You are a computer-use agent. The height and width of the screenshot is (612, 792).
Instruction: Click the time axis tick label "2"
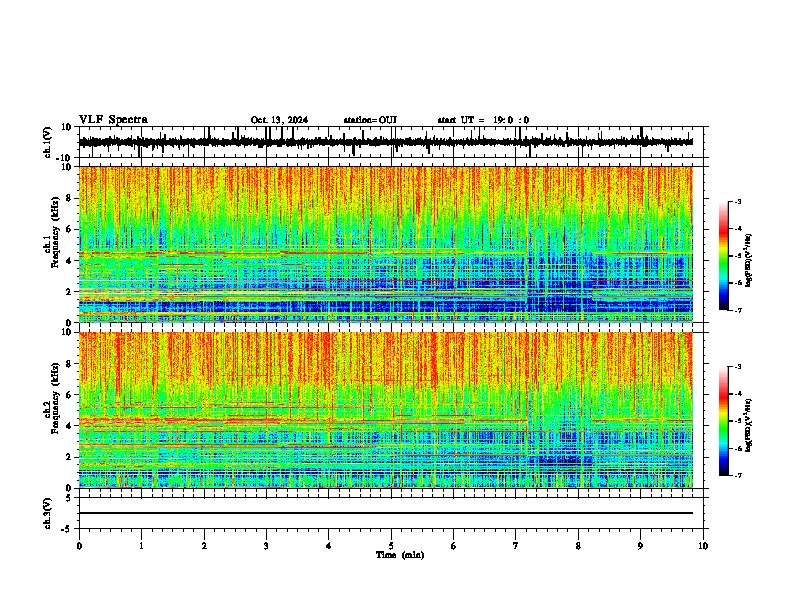pos(204,546)
